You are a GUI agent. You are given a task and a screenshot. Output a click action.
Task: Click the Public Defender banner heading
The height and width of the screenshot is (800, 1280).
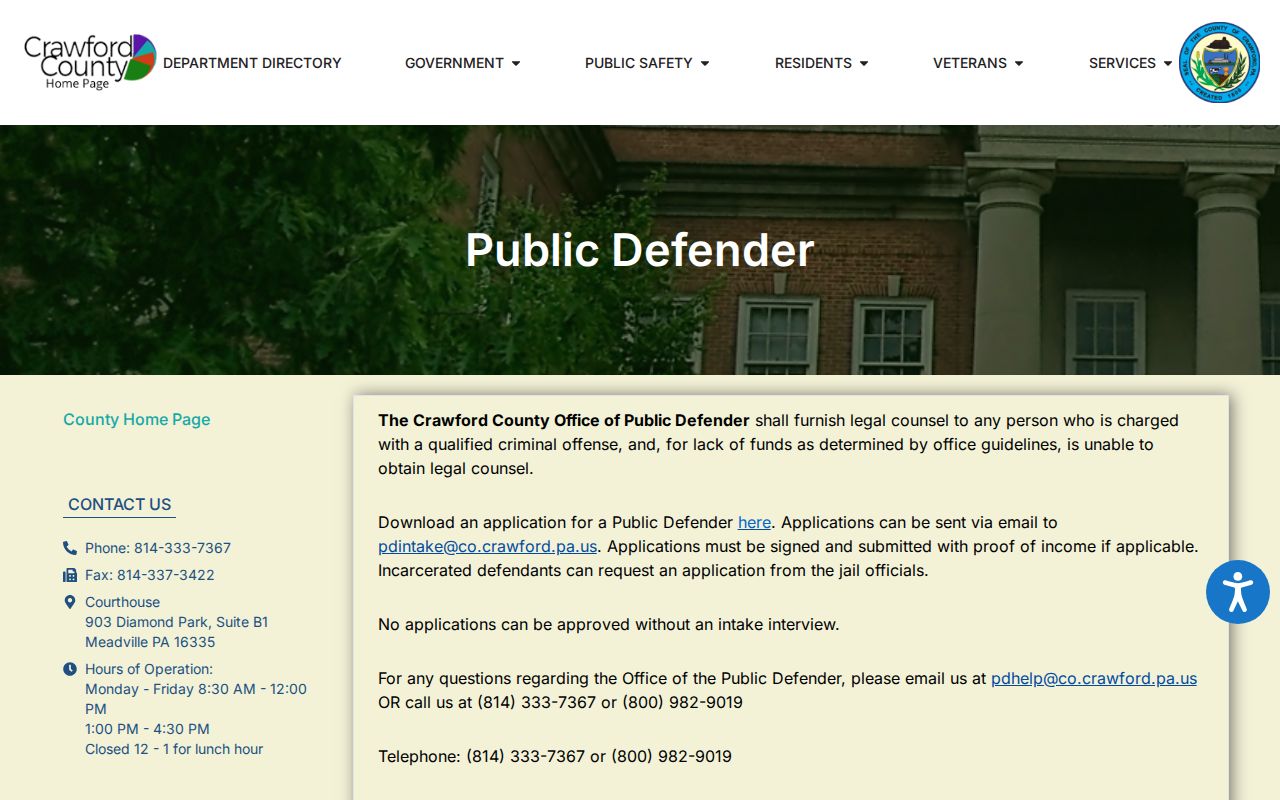pyautogui.click(x=640, y=250)
